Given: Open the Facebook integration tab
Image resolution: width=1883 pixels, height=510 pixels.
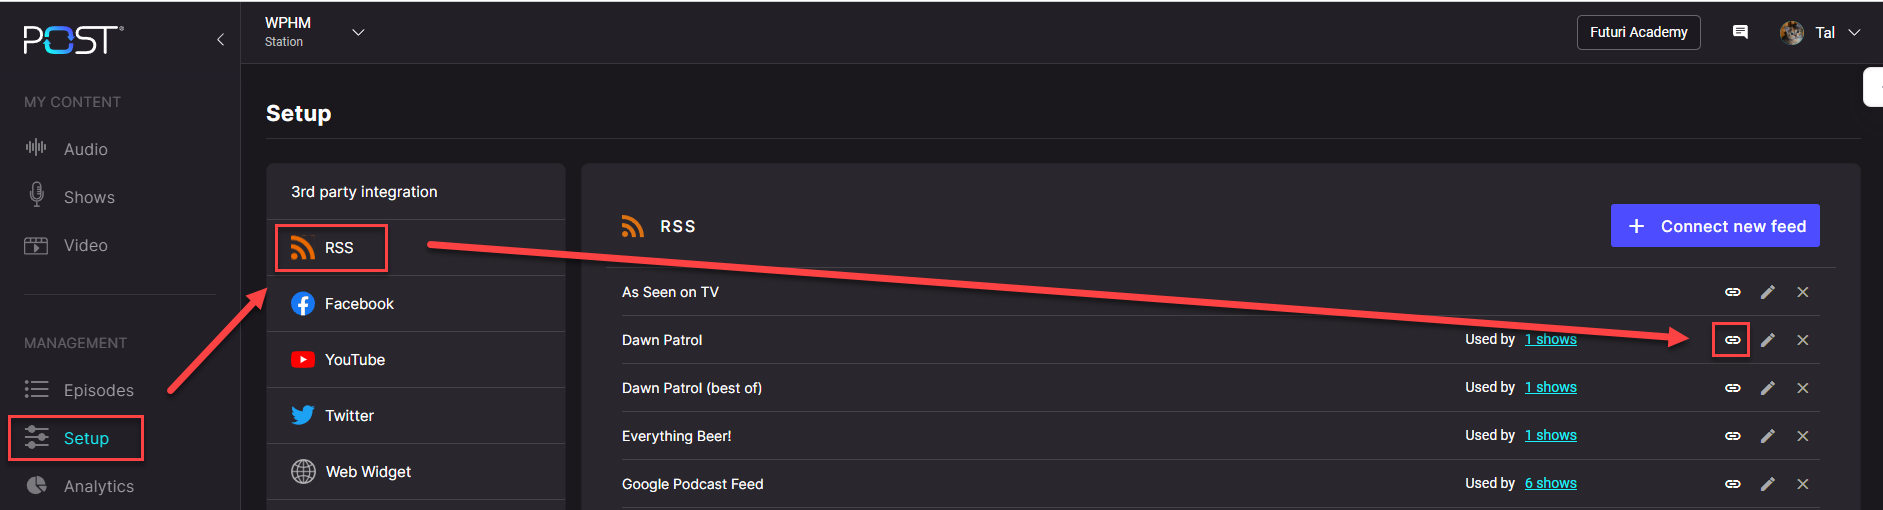Looking at the screenshot, I should point(358,304).
